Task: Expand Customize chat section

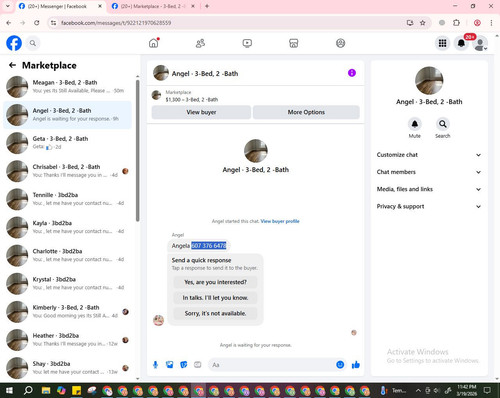Action: [x=429, y=155]
